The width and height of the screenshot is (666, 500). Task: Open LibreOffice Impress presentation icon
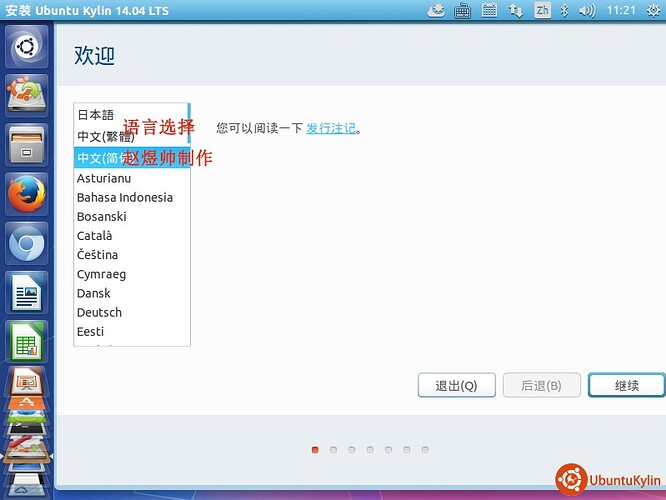coord(26,381)
